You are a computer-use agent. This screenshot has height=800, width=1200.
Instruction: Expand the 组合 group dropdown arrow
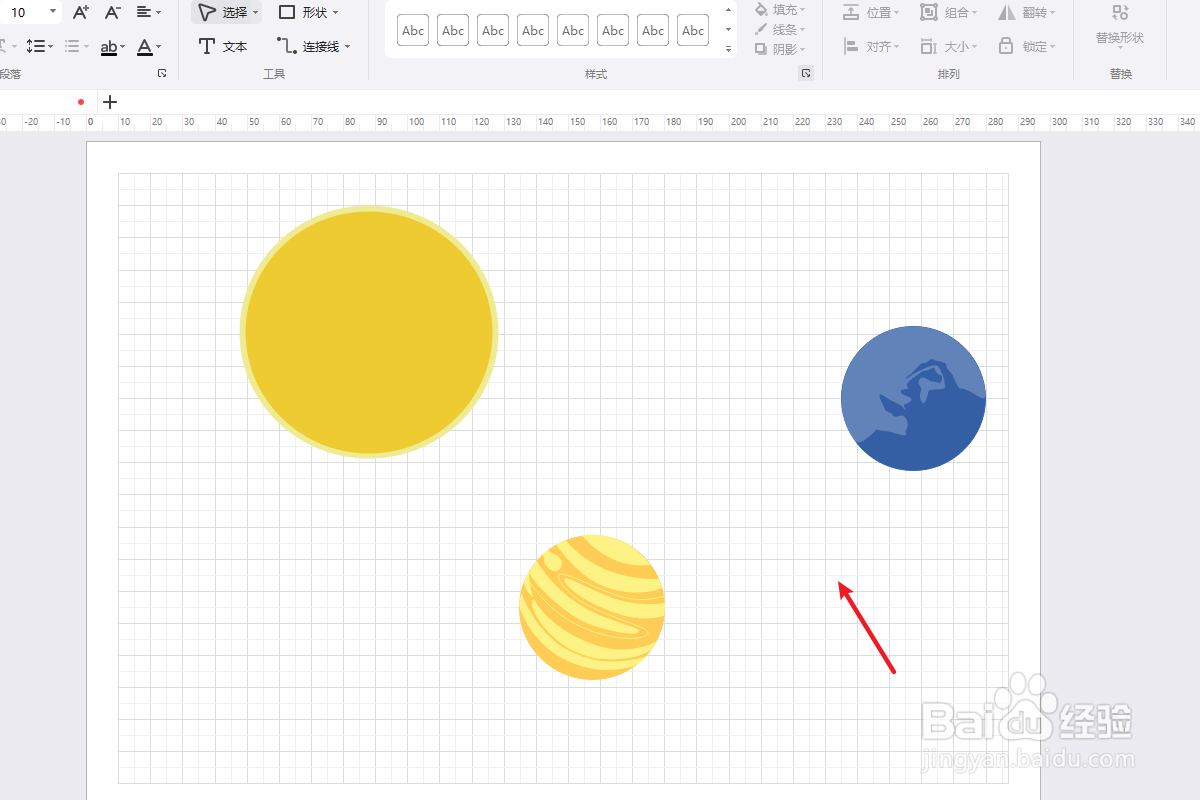click(x=975, y=13)
